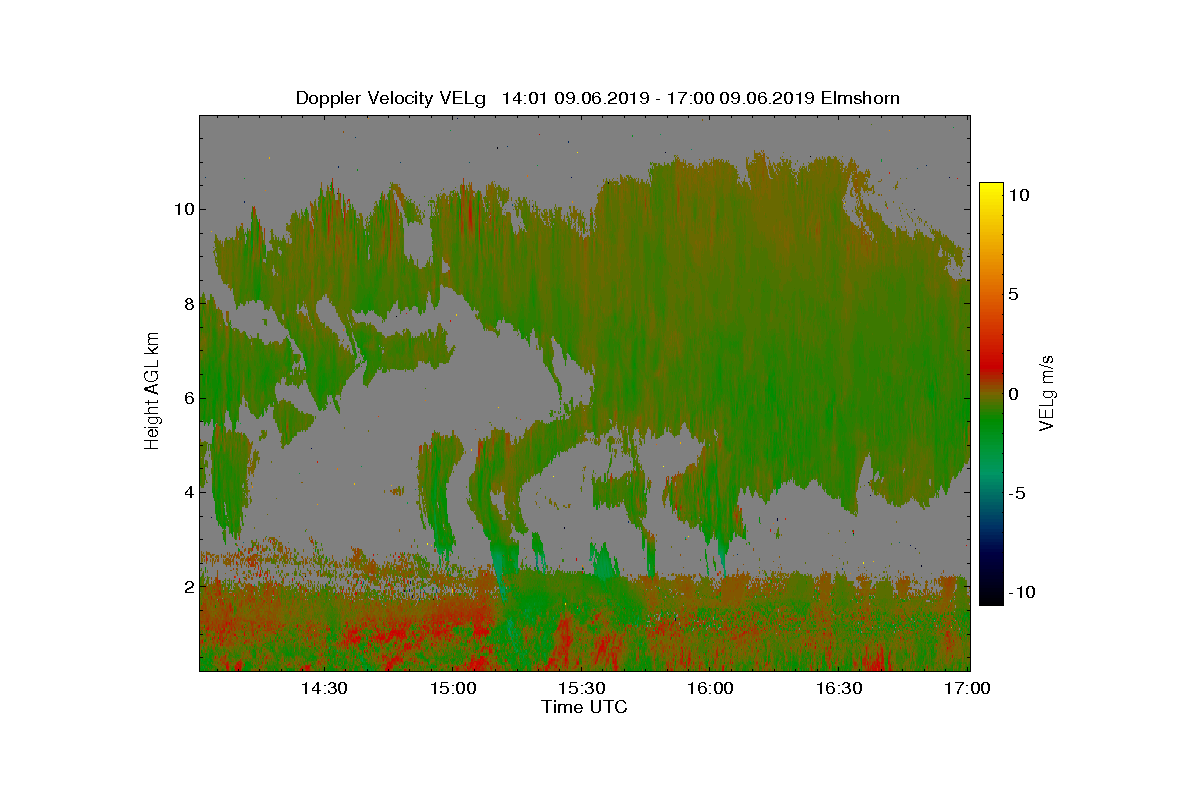The height and width of the screenshot is (800, 1200).
Task: Click the height axis tick label '2'
Action: (x=187, y=587)
